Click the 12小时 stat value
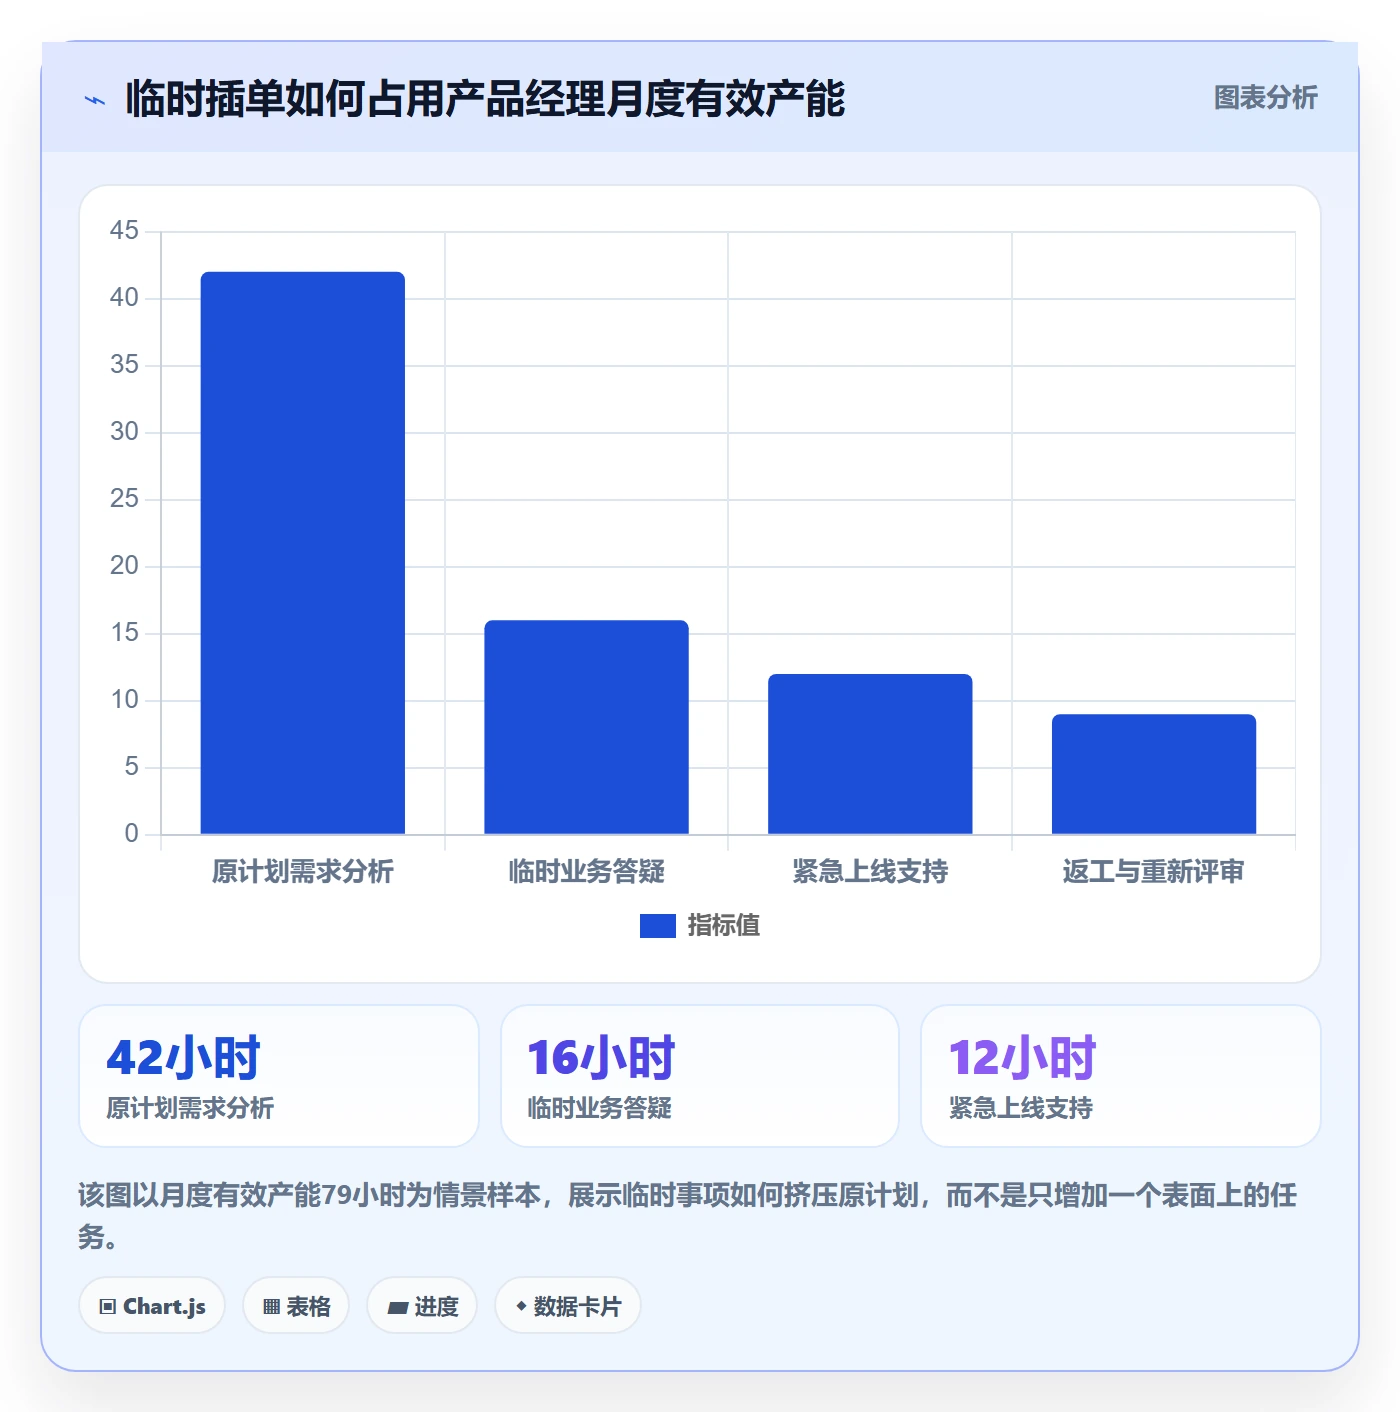The width and height of the screenshot is (1400, 1412). pos(1023,1058)
